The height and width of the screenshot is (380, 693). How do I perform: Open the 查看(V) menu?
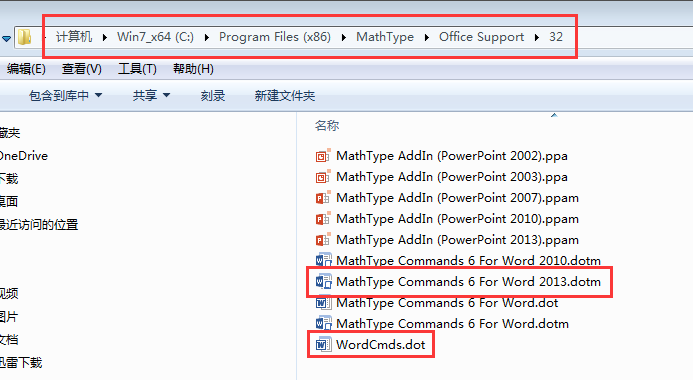82,69
